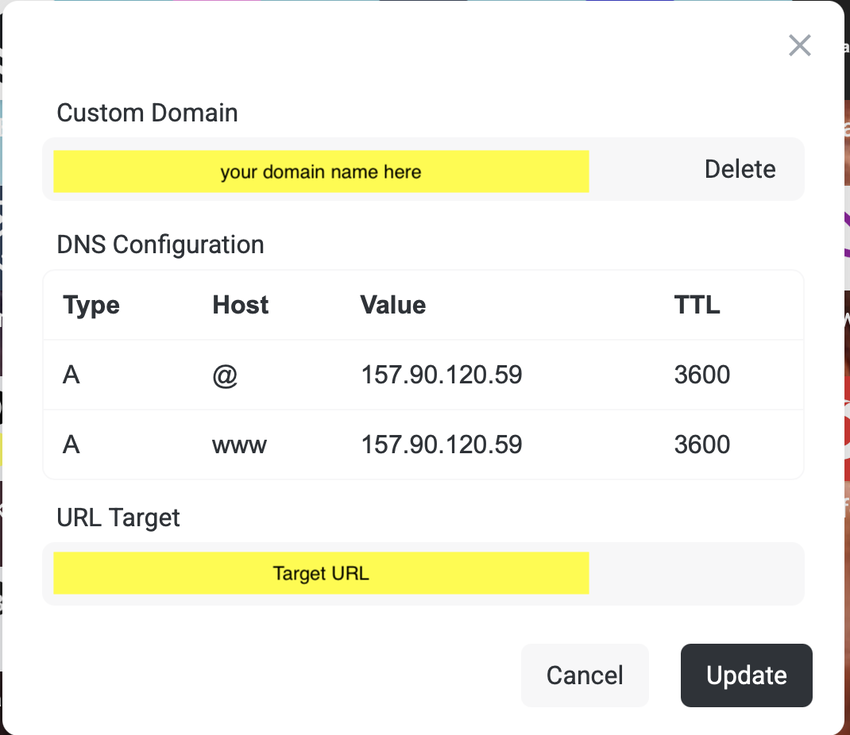
Task: Click record type A in the www row
Action: (x=71, y=445)
